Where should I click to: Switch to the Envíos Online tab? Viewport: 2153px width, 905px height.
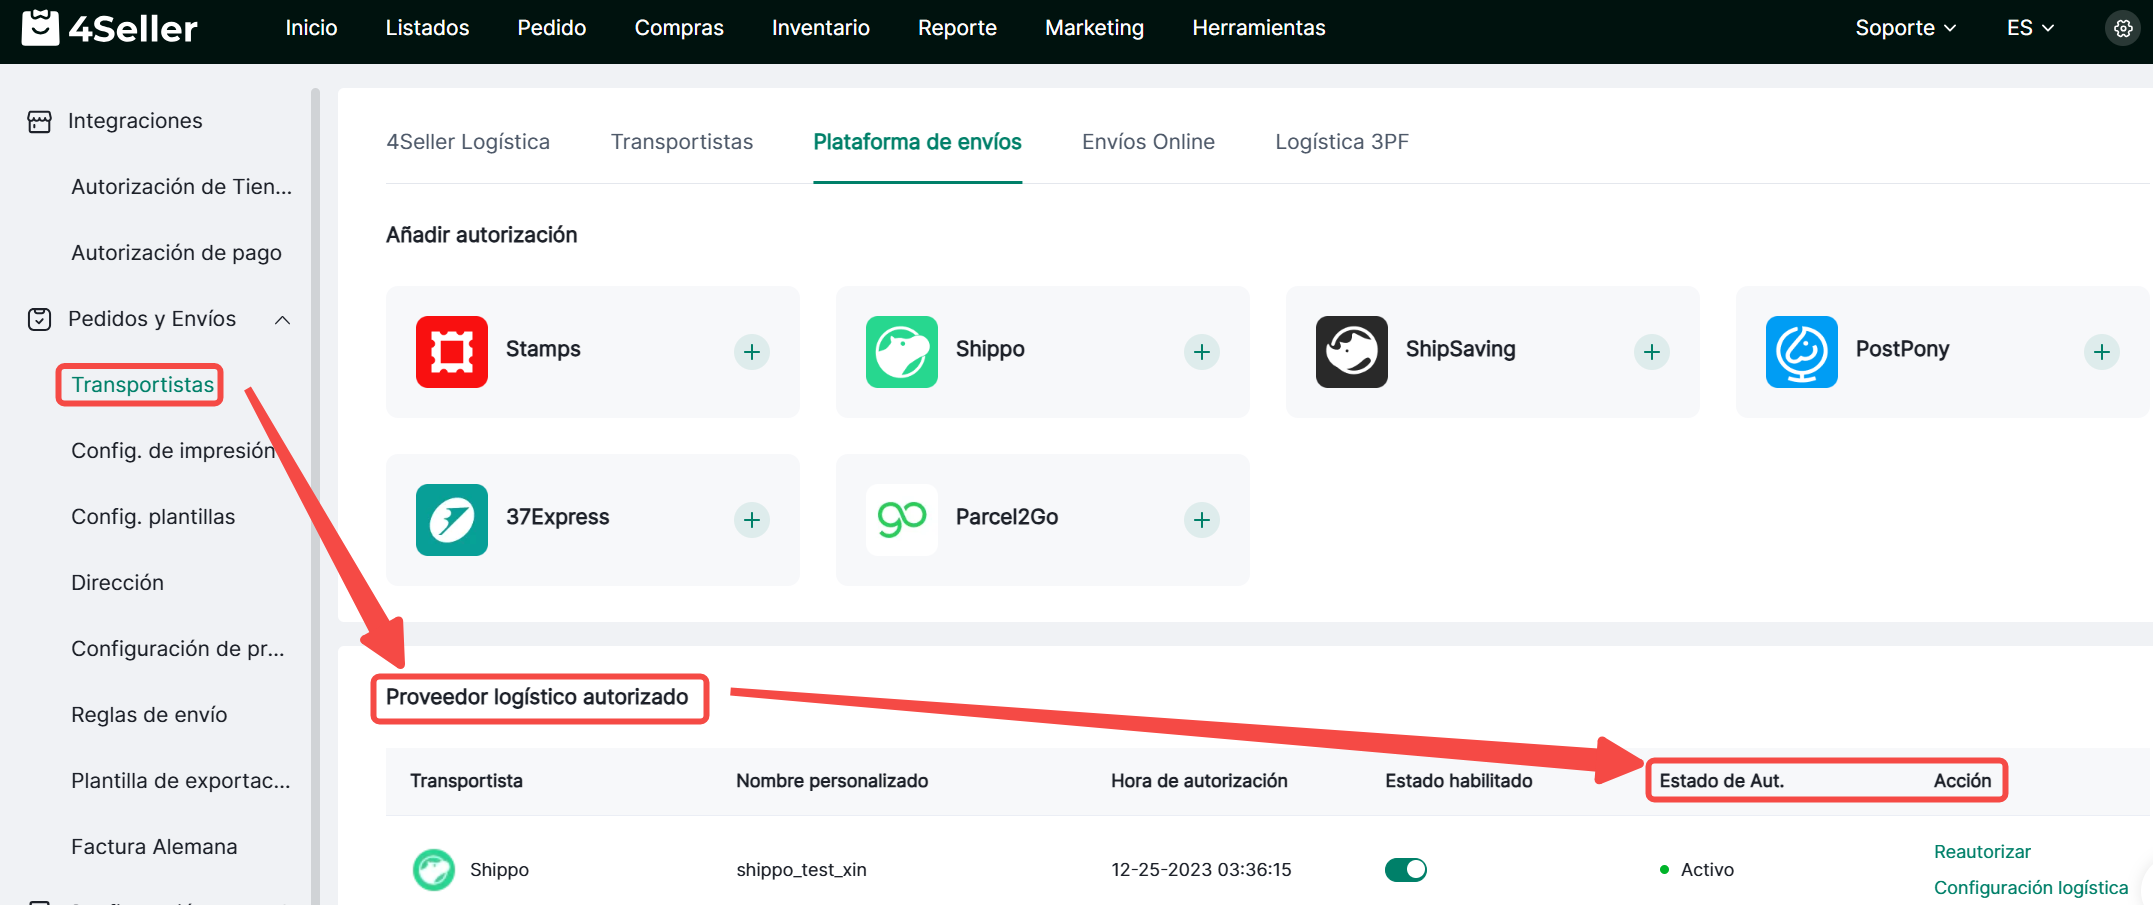click(x=1148, y=142)
